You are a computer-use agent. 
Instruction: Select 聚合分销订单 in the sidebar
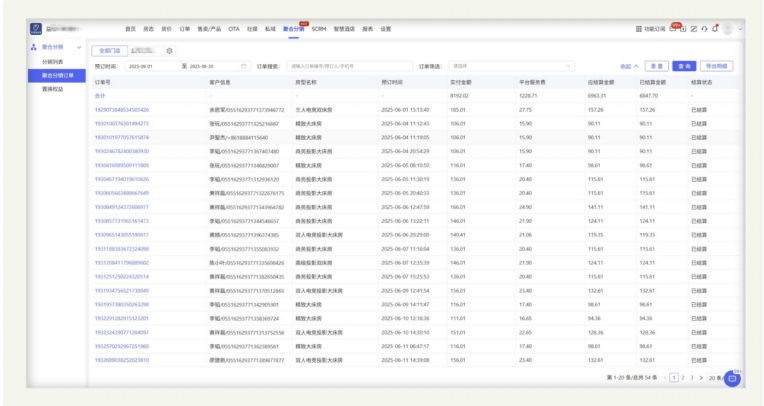coord(57,76)
